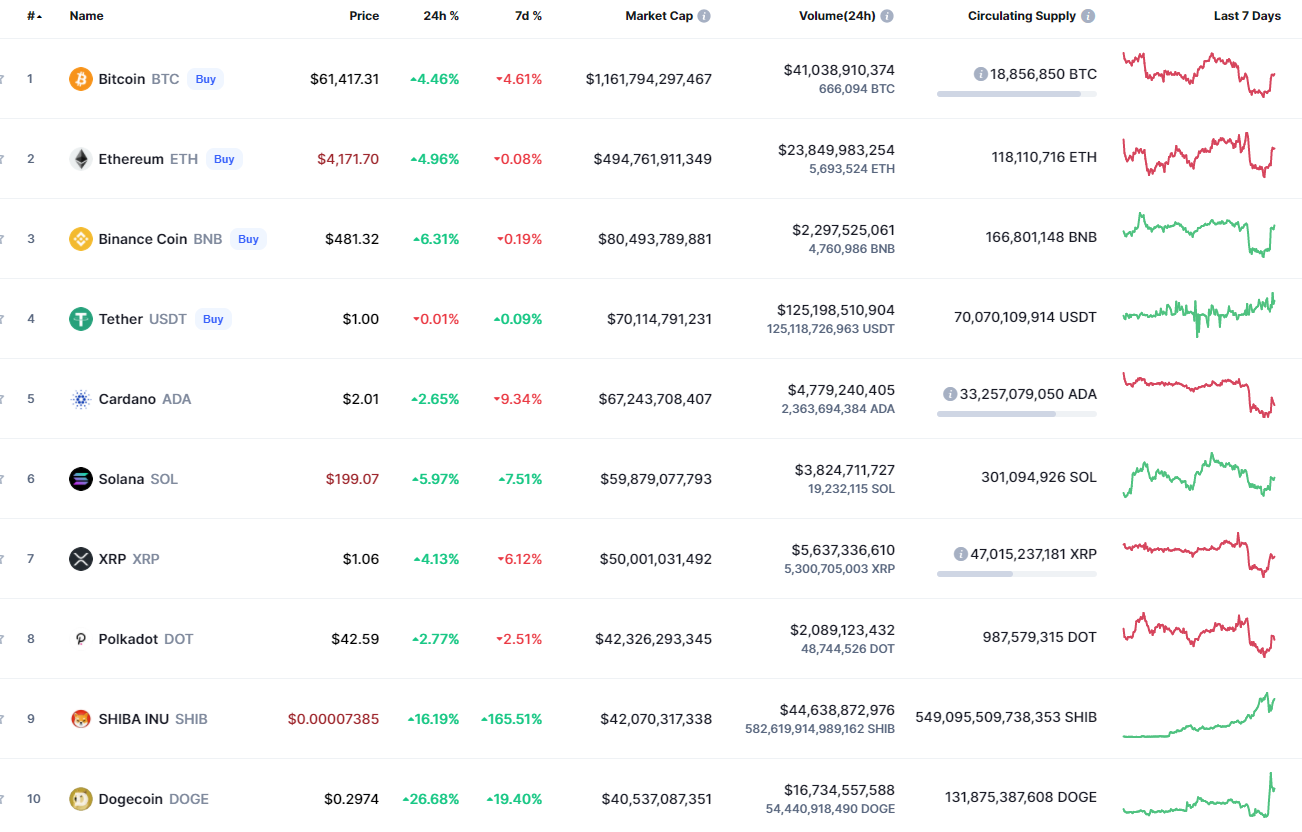
Task: Click the Solana logo icon
Action: [x=81, y=479]
